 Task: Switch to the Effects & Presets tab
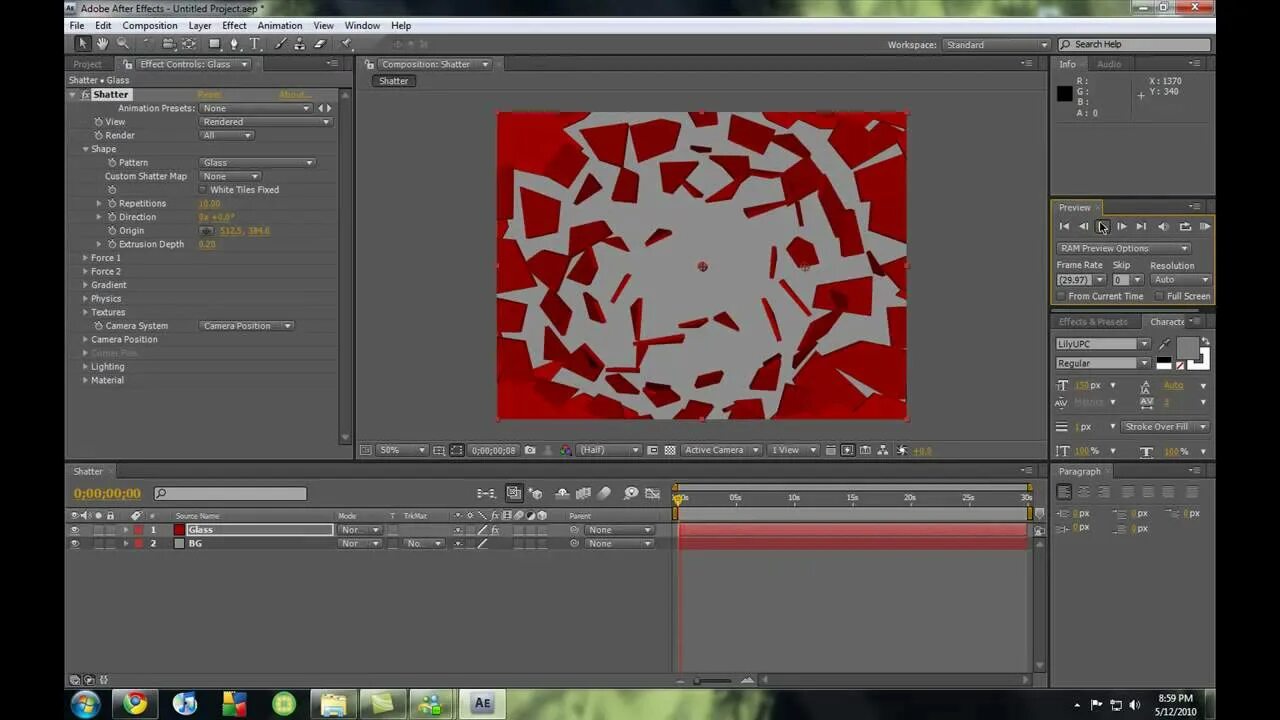tap(1092, 322)
